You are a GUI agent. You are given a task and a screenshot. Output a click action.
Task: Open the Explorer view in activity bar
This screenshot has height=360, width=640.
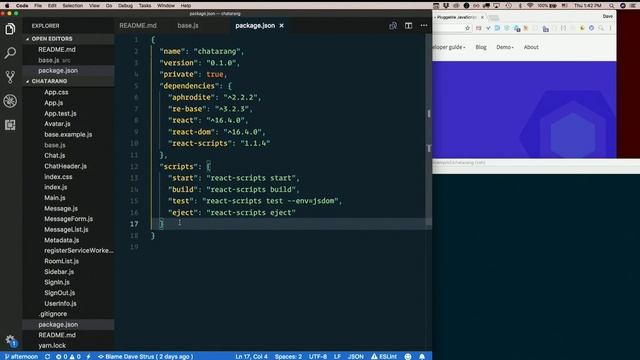coord(10,29)
